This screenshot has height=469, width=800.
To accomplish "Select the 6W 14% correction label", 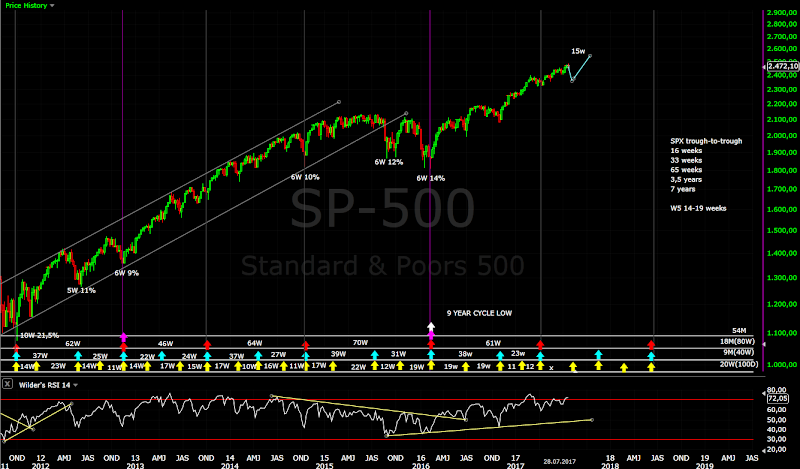I will (431, 179).
